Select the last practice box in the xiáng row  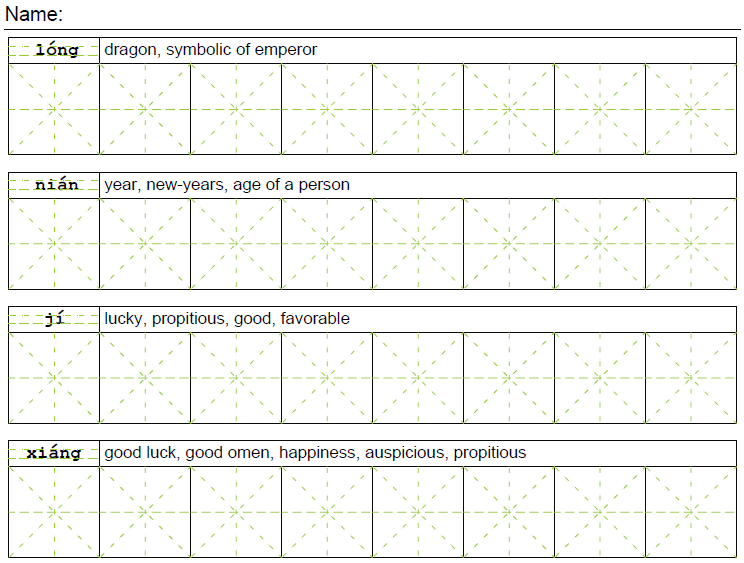coord(691,512)
